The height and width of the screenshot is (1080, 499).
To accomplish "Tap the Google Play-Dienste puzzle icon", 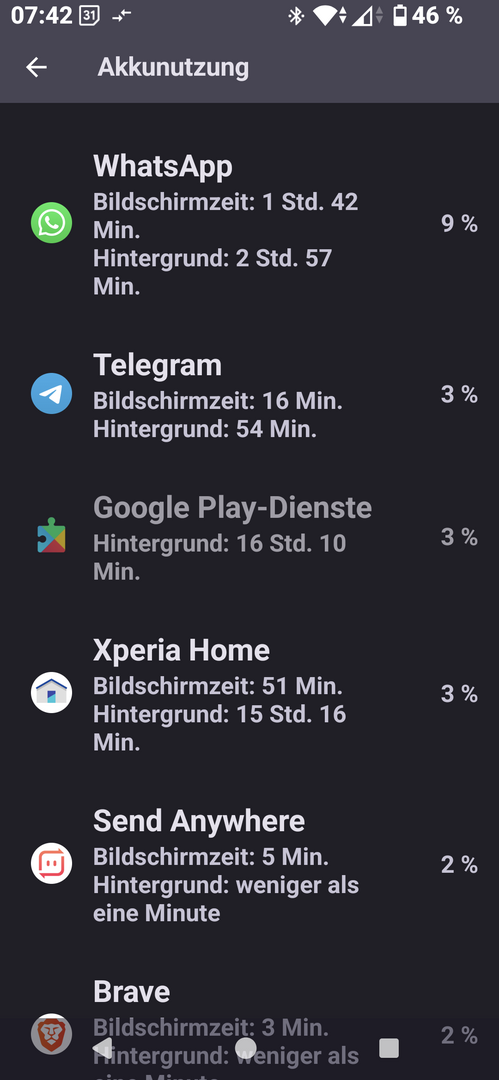I will [52, 536].
